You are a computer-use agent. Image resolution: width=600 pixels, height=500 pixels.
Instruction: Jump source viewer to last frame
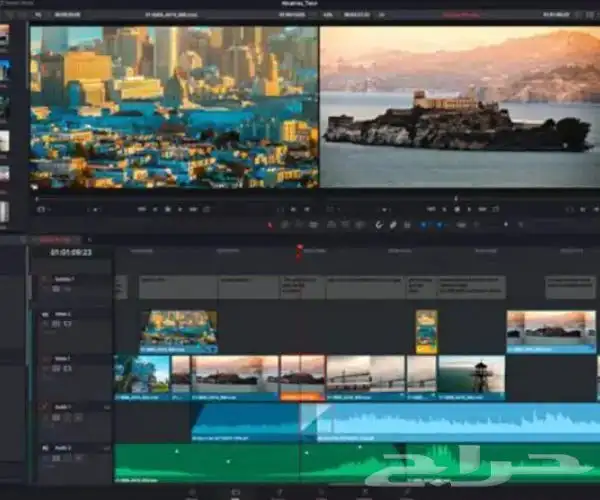pyautogui.click(x=193, y=209)
